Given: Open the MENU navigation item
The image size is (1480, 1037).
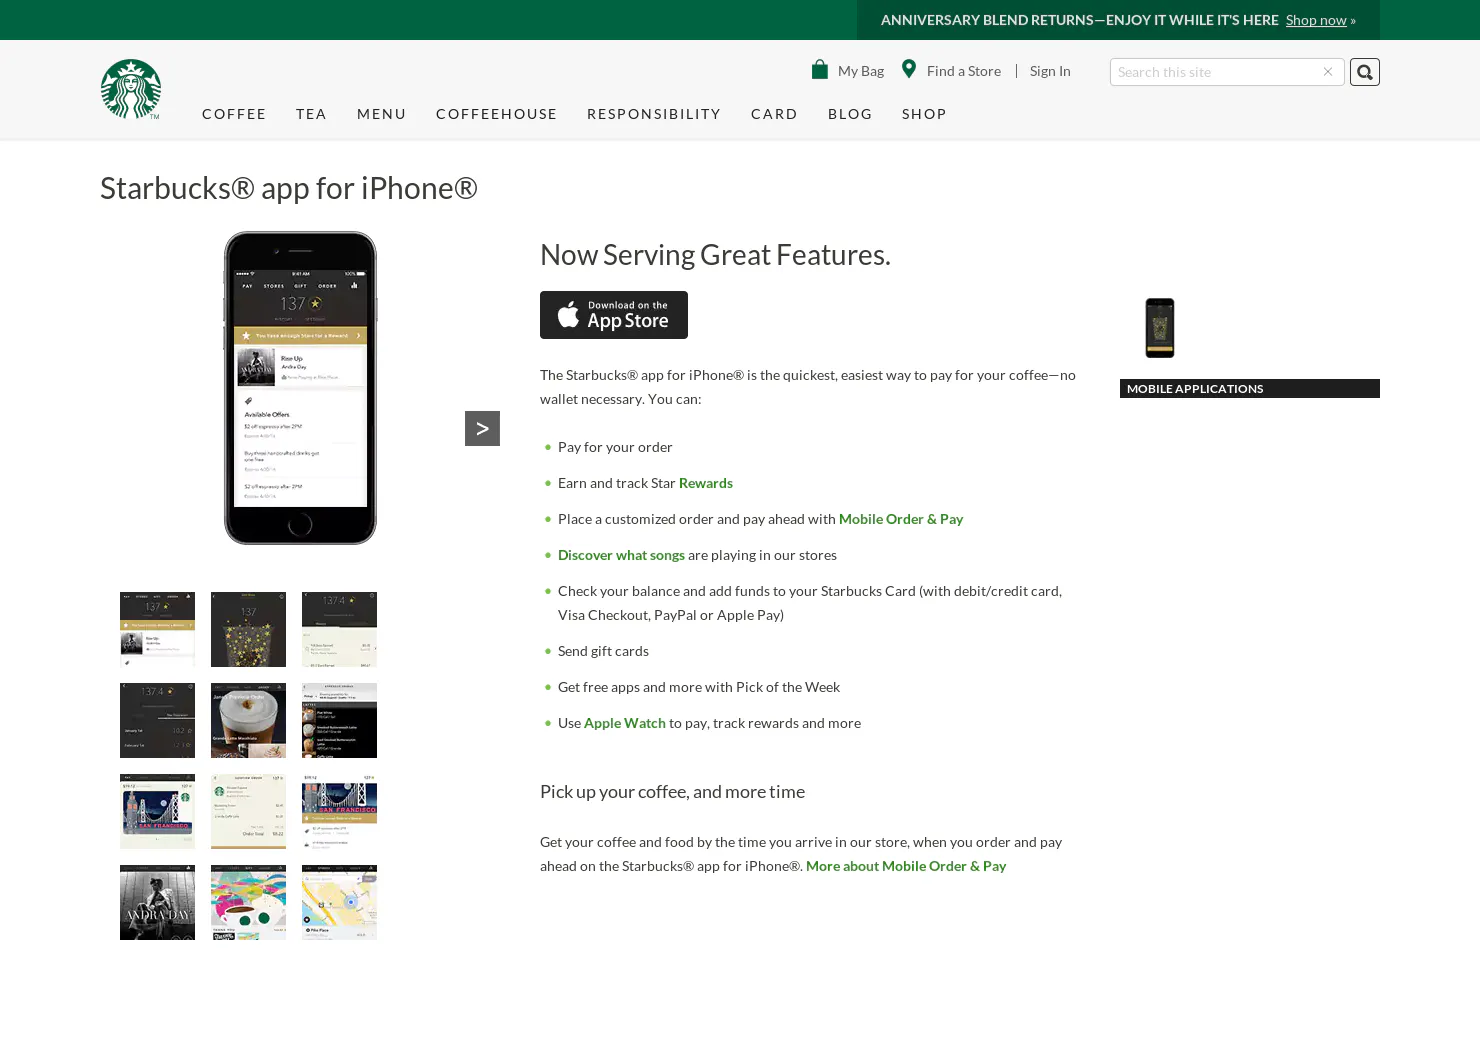Looking at the screenshot, I should click(382, 114).
